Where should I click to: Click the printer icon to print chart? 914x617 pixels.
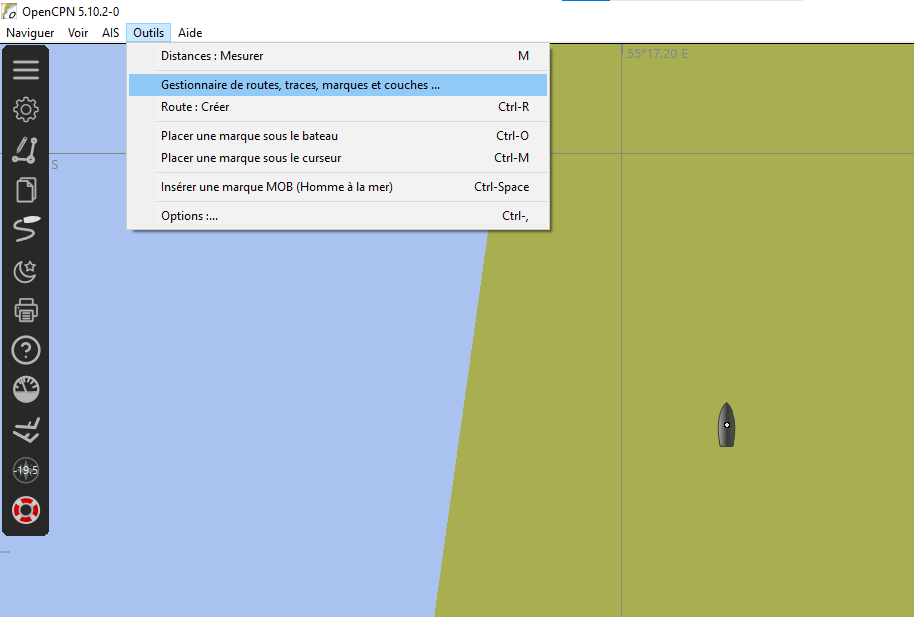[26, 310]
